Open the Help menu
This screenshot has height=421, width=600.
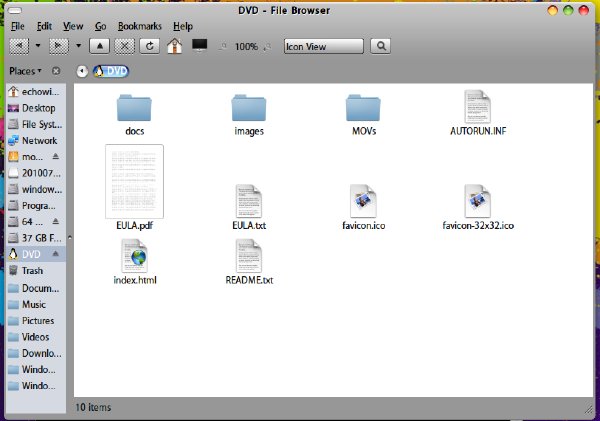tap(183, 26)
